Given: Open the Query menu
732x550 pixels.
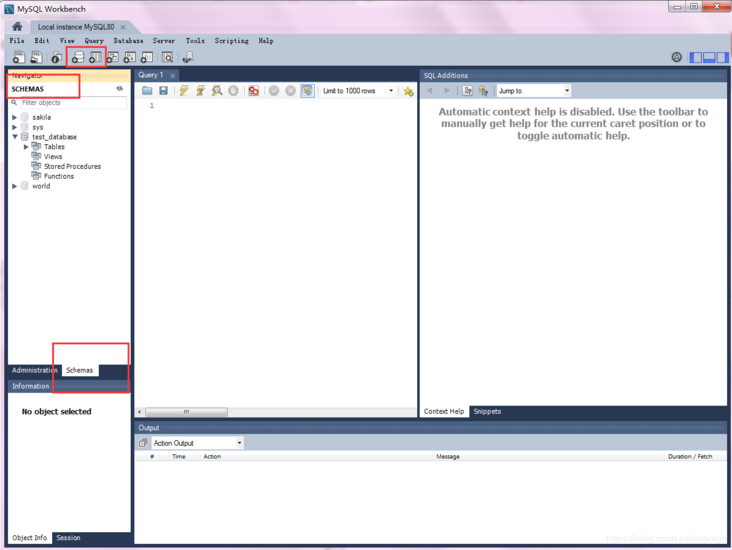Looking at the screenshot, I should [x=94, y=41].
